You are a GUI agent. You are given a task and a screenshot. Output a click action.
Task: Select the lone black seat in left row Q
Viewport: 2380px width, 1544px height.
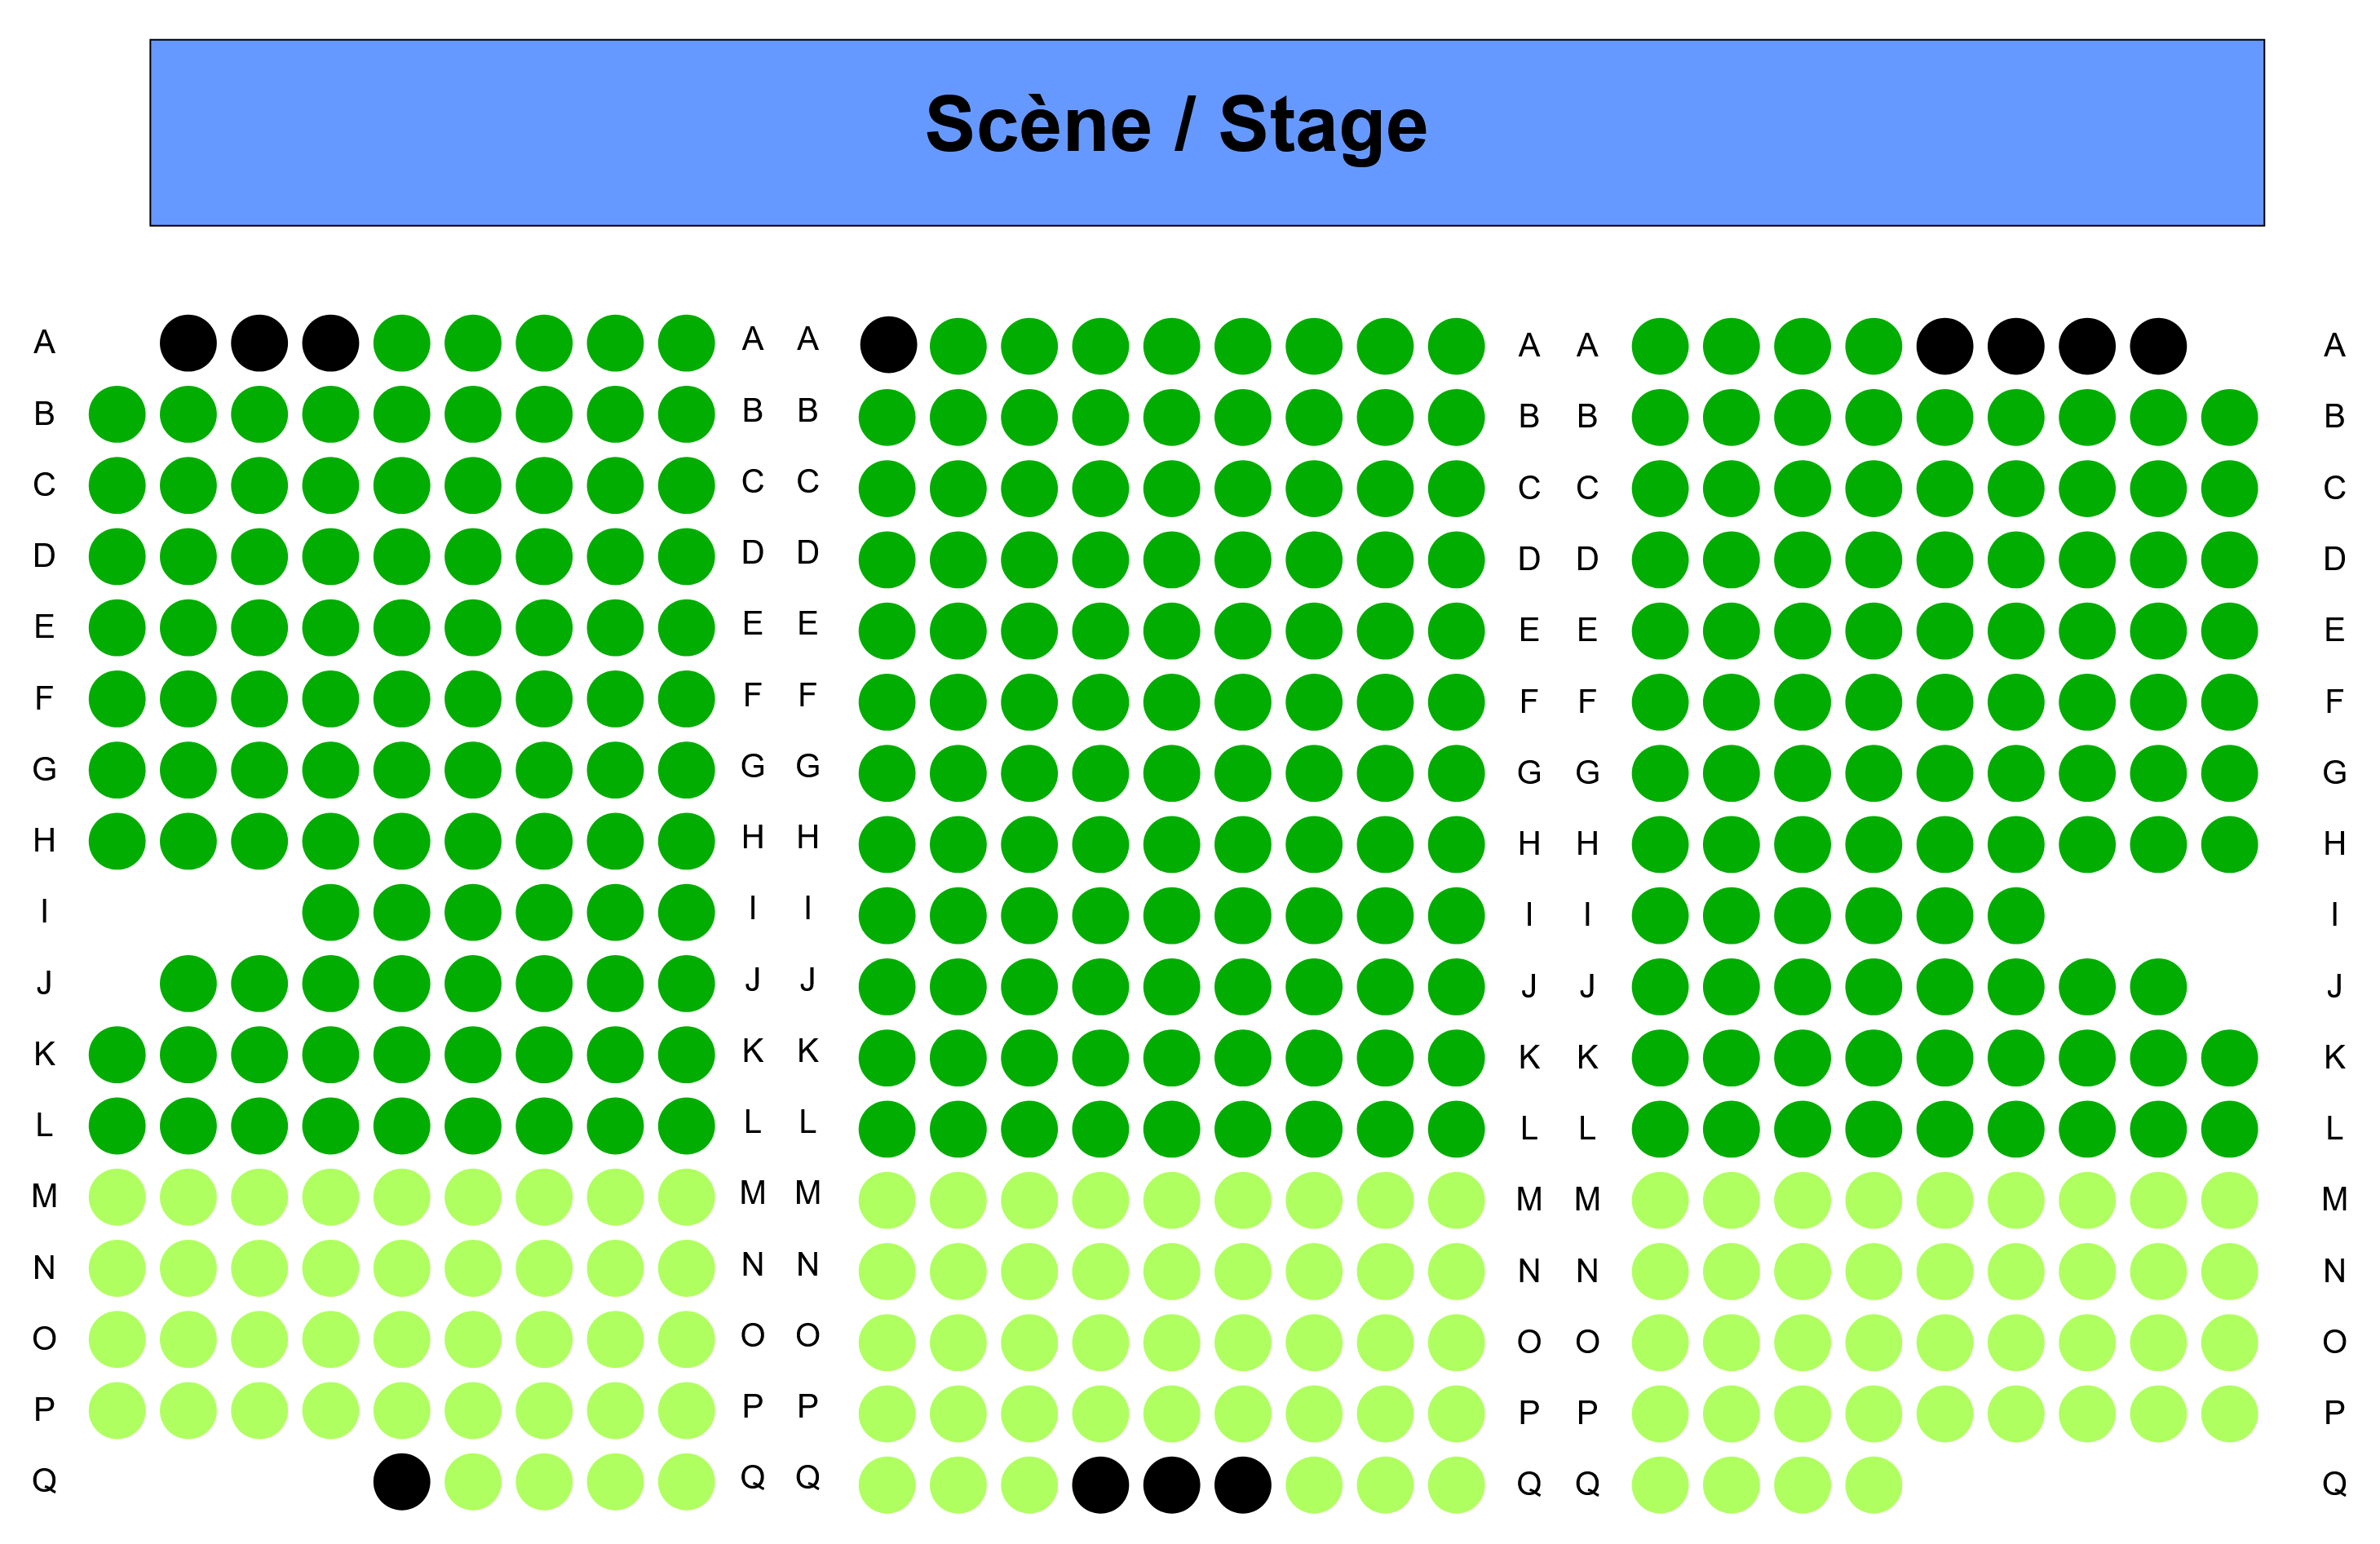point(402,1481)
